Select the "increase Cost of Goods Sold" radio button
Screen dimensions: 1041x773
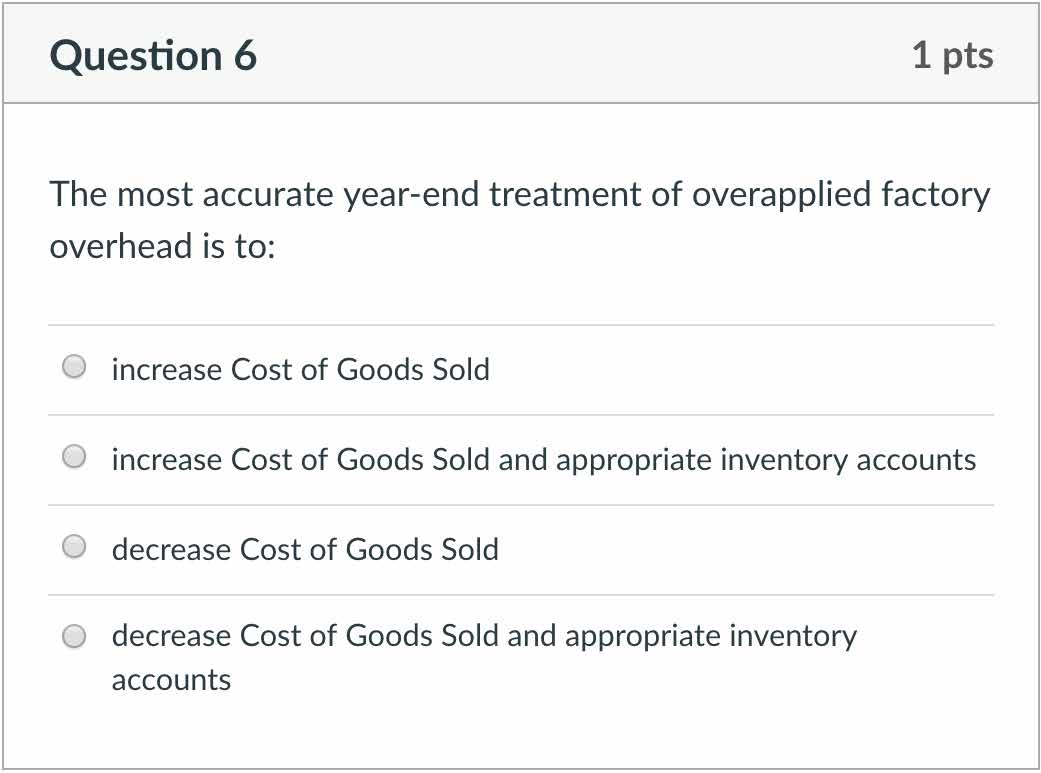click(74, 368)
